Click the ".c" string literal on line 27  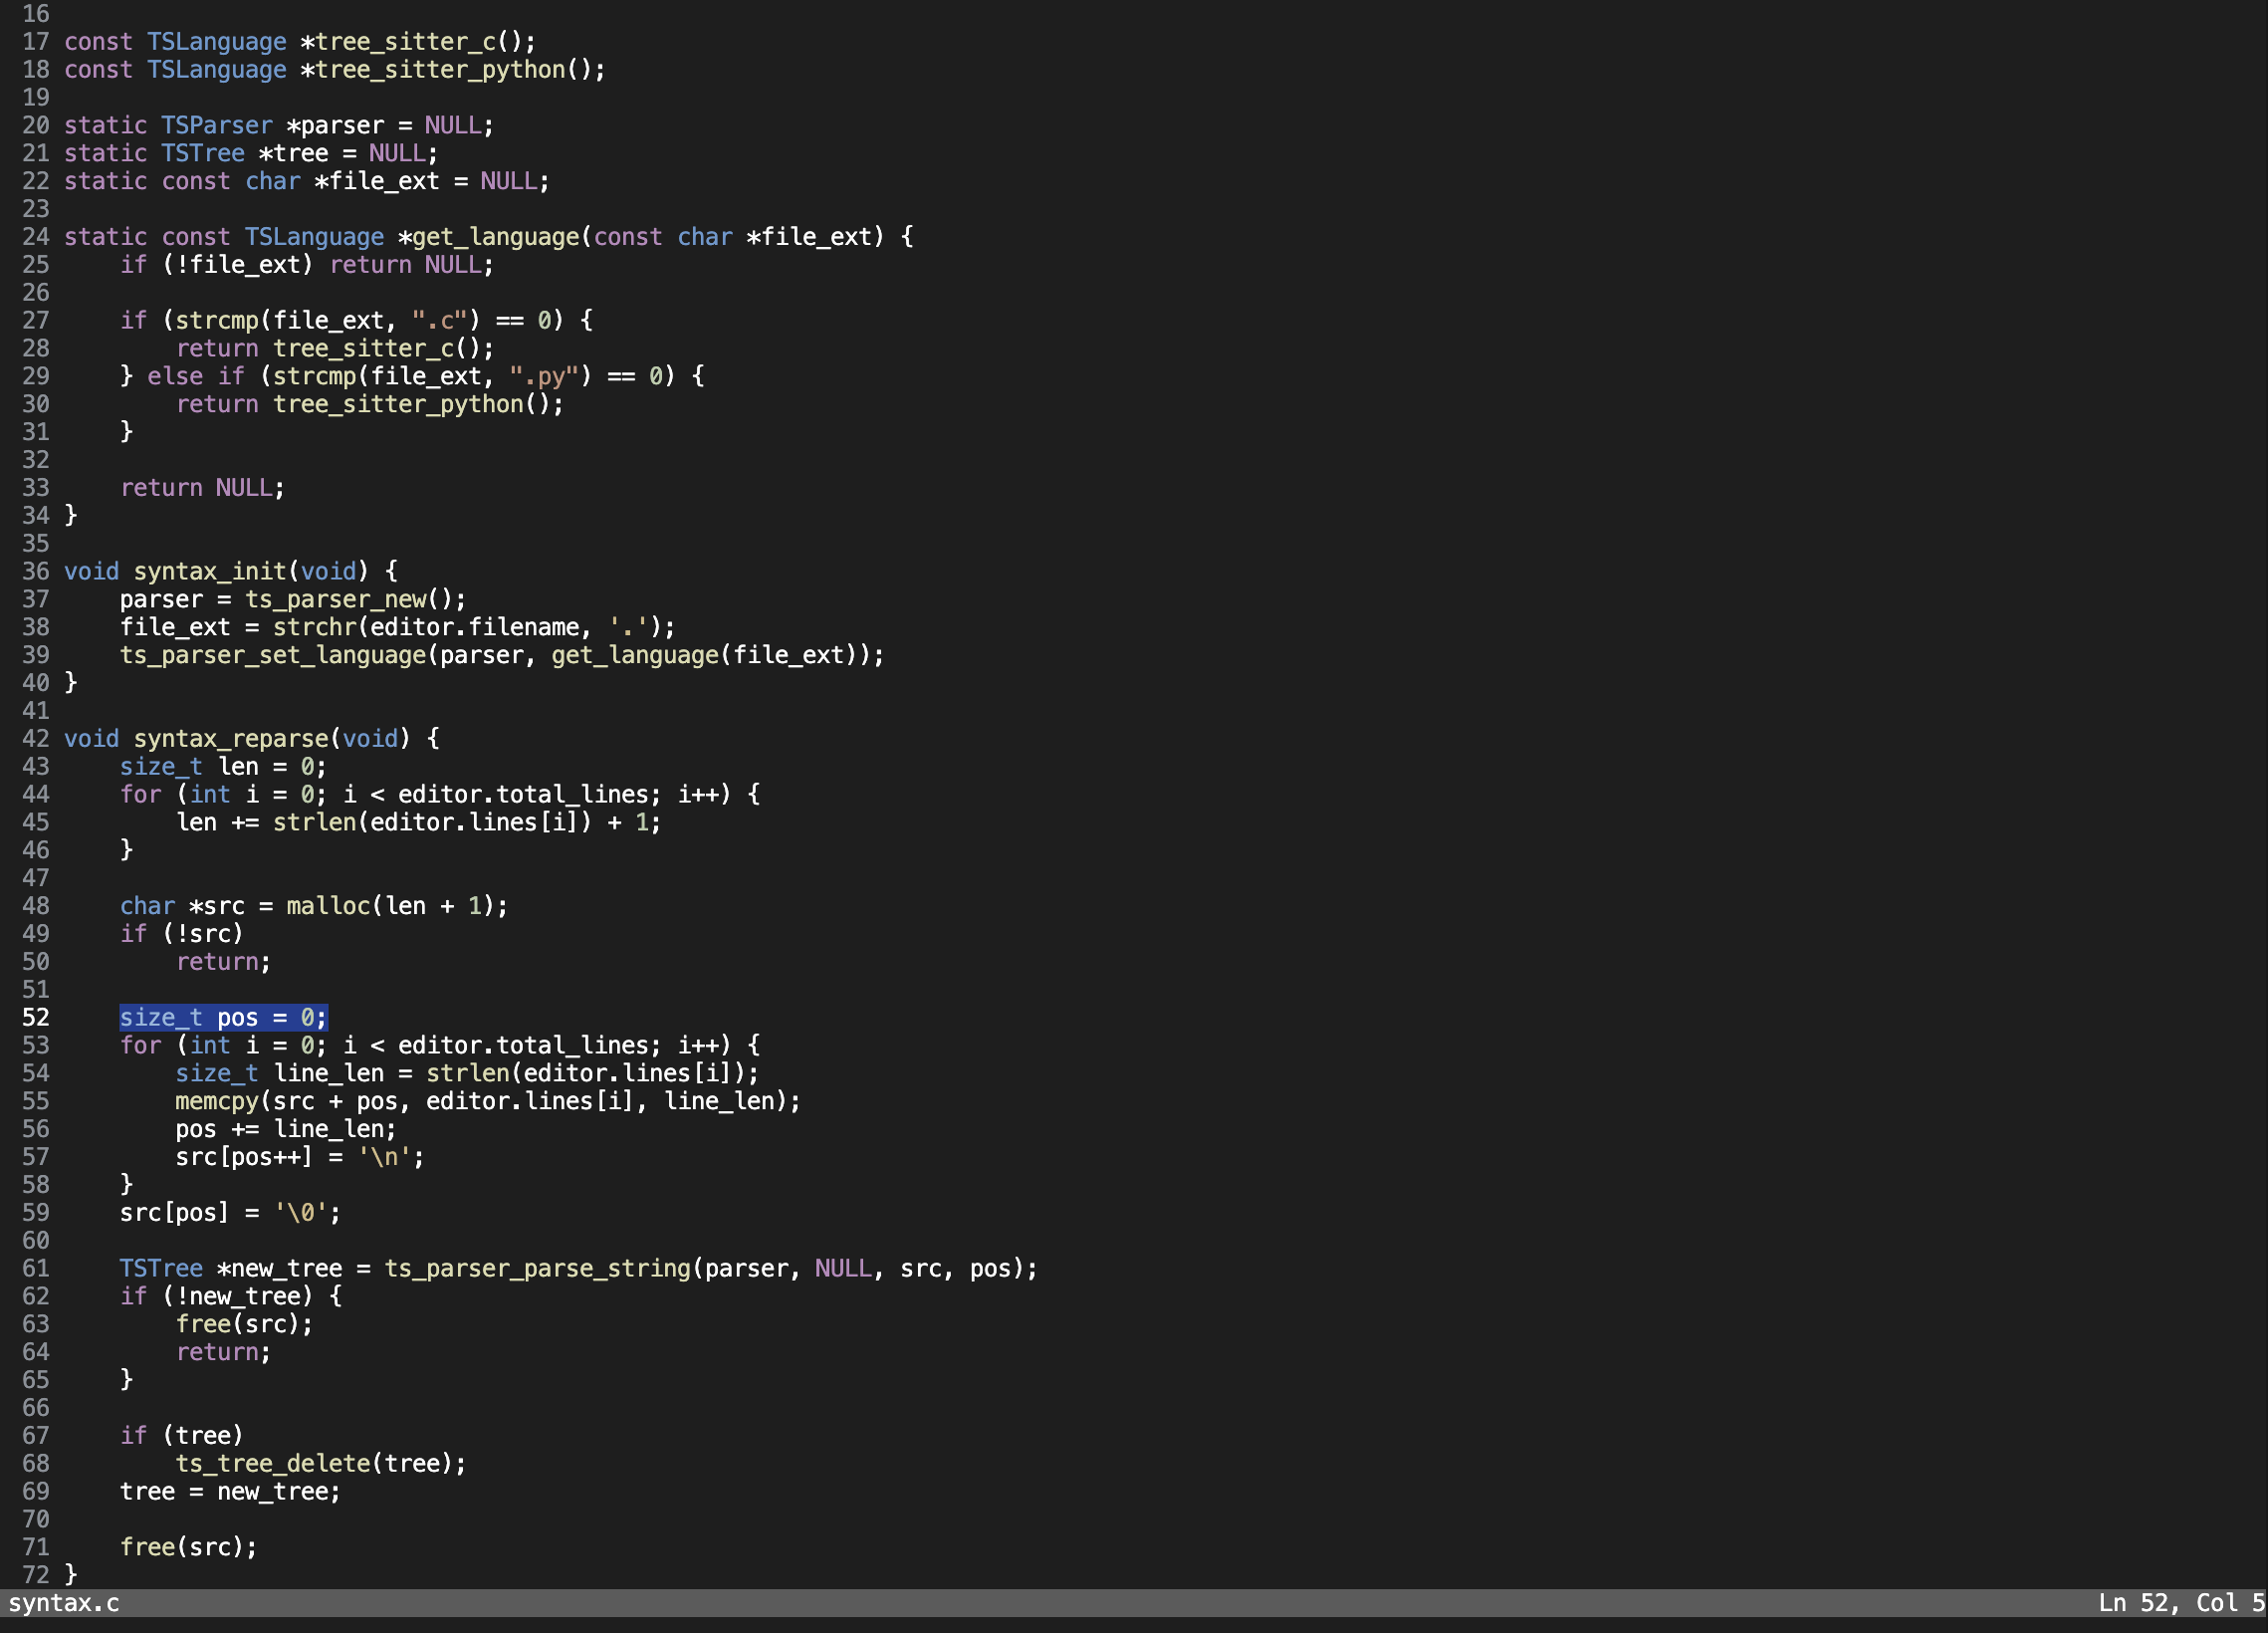click(x=440, y=321)
